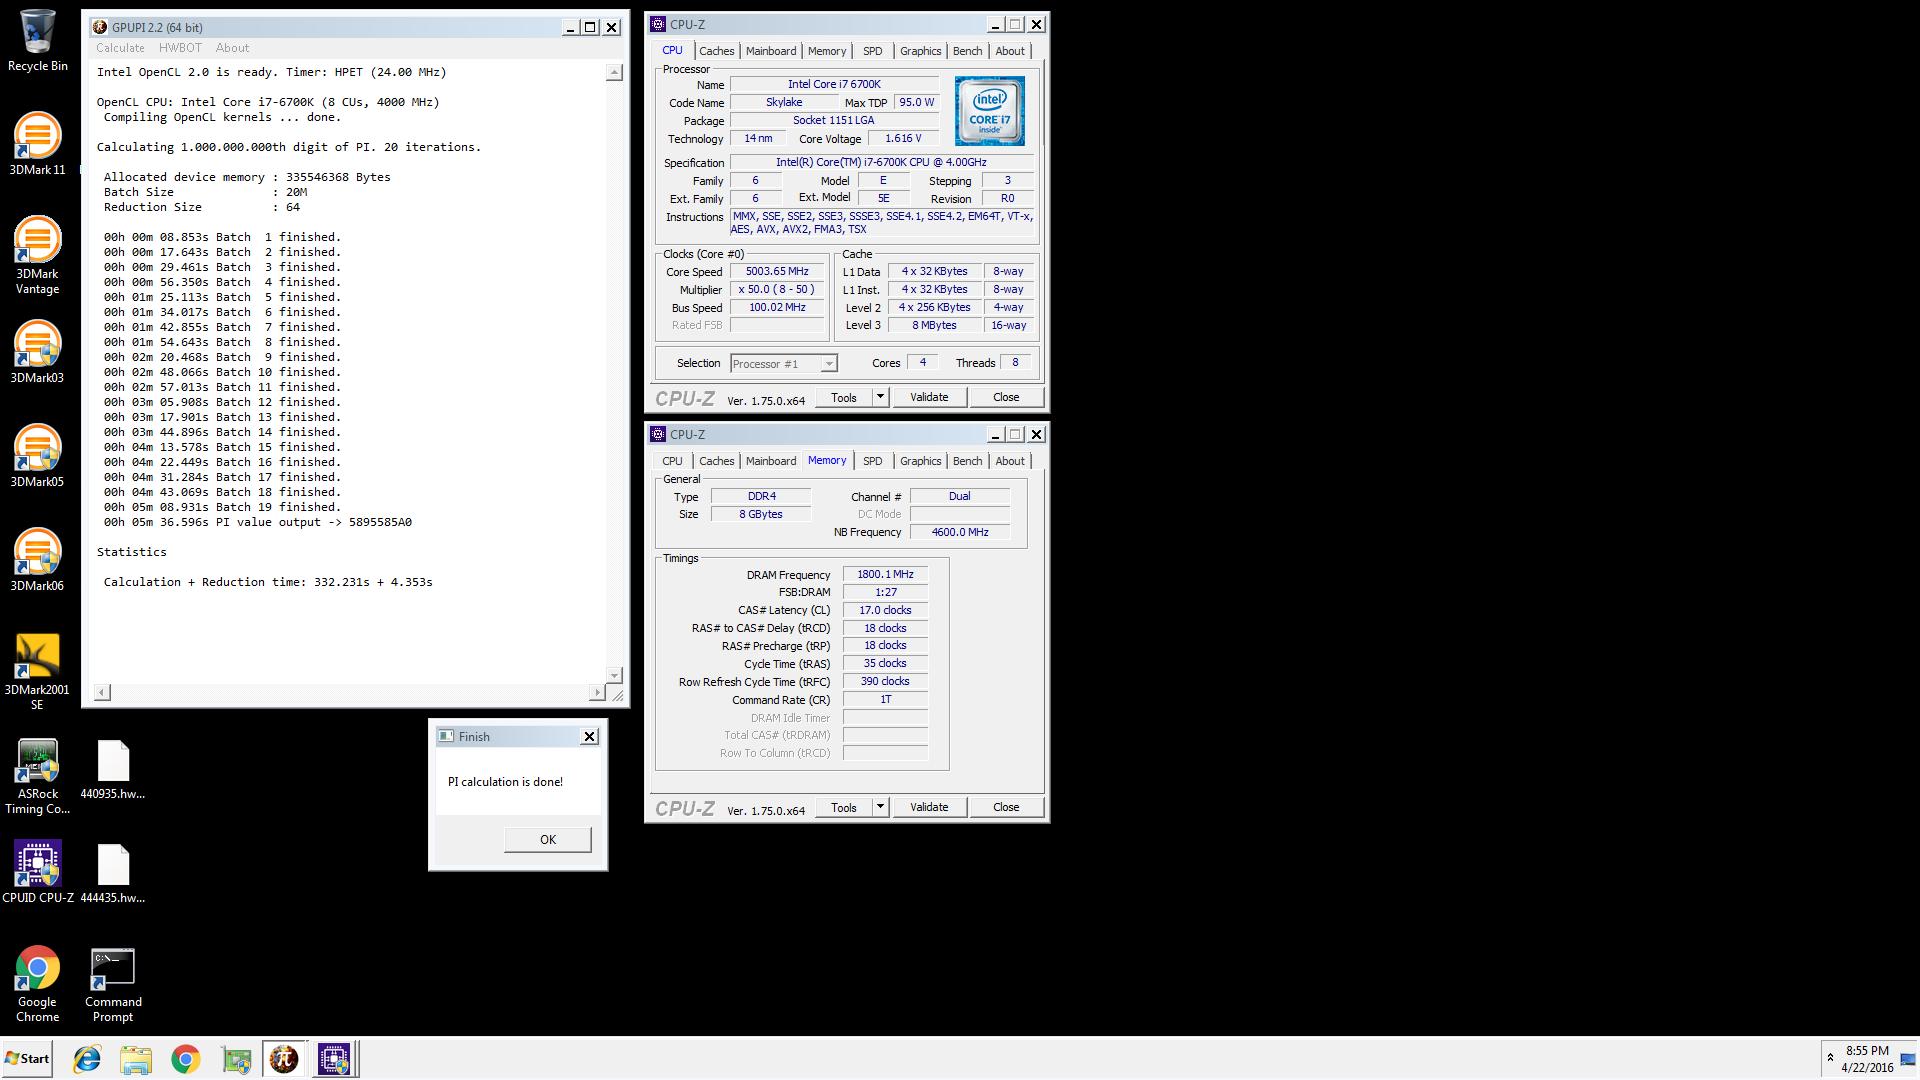Switch to Graphics tab in top CPU-Z
The width and height of the screenshot is (1920, 1080).
tap(920, 51)
